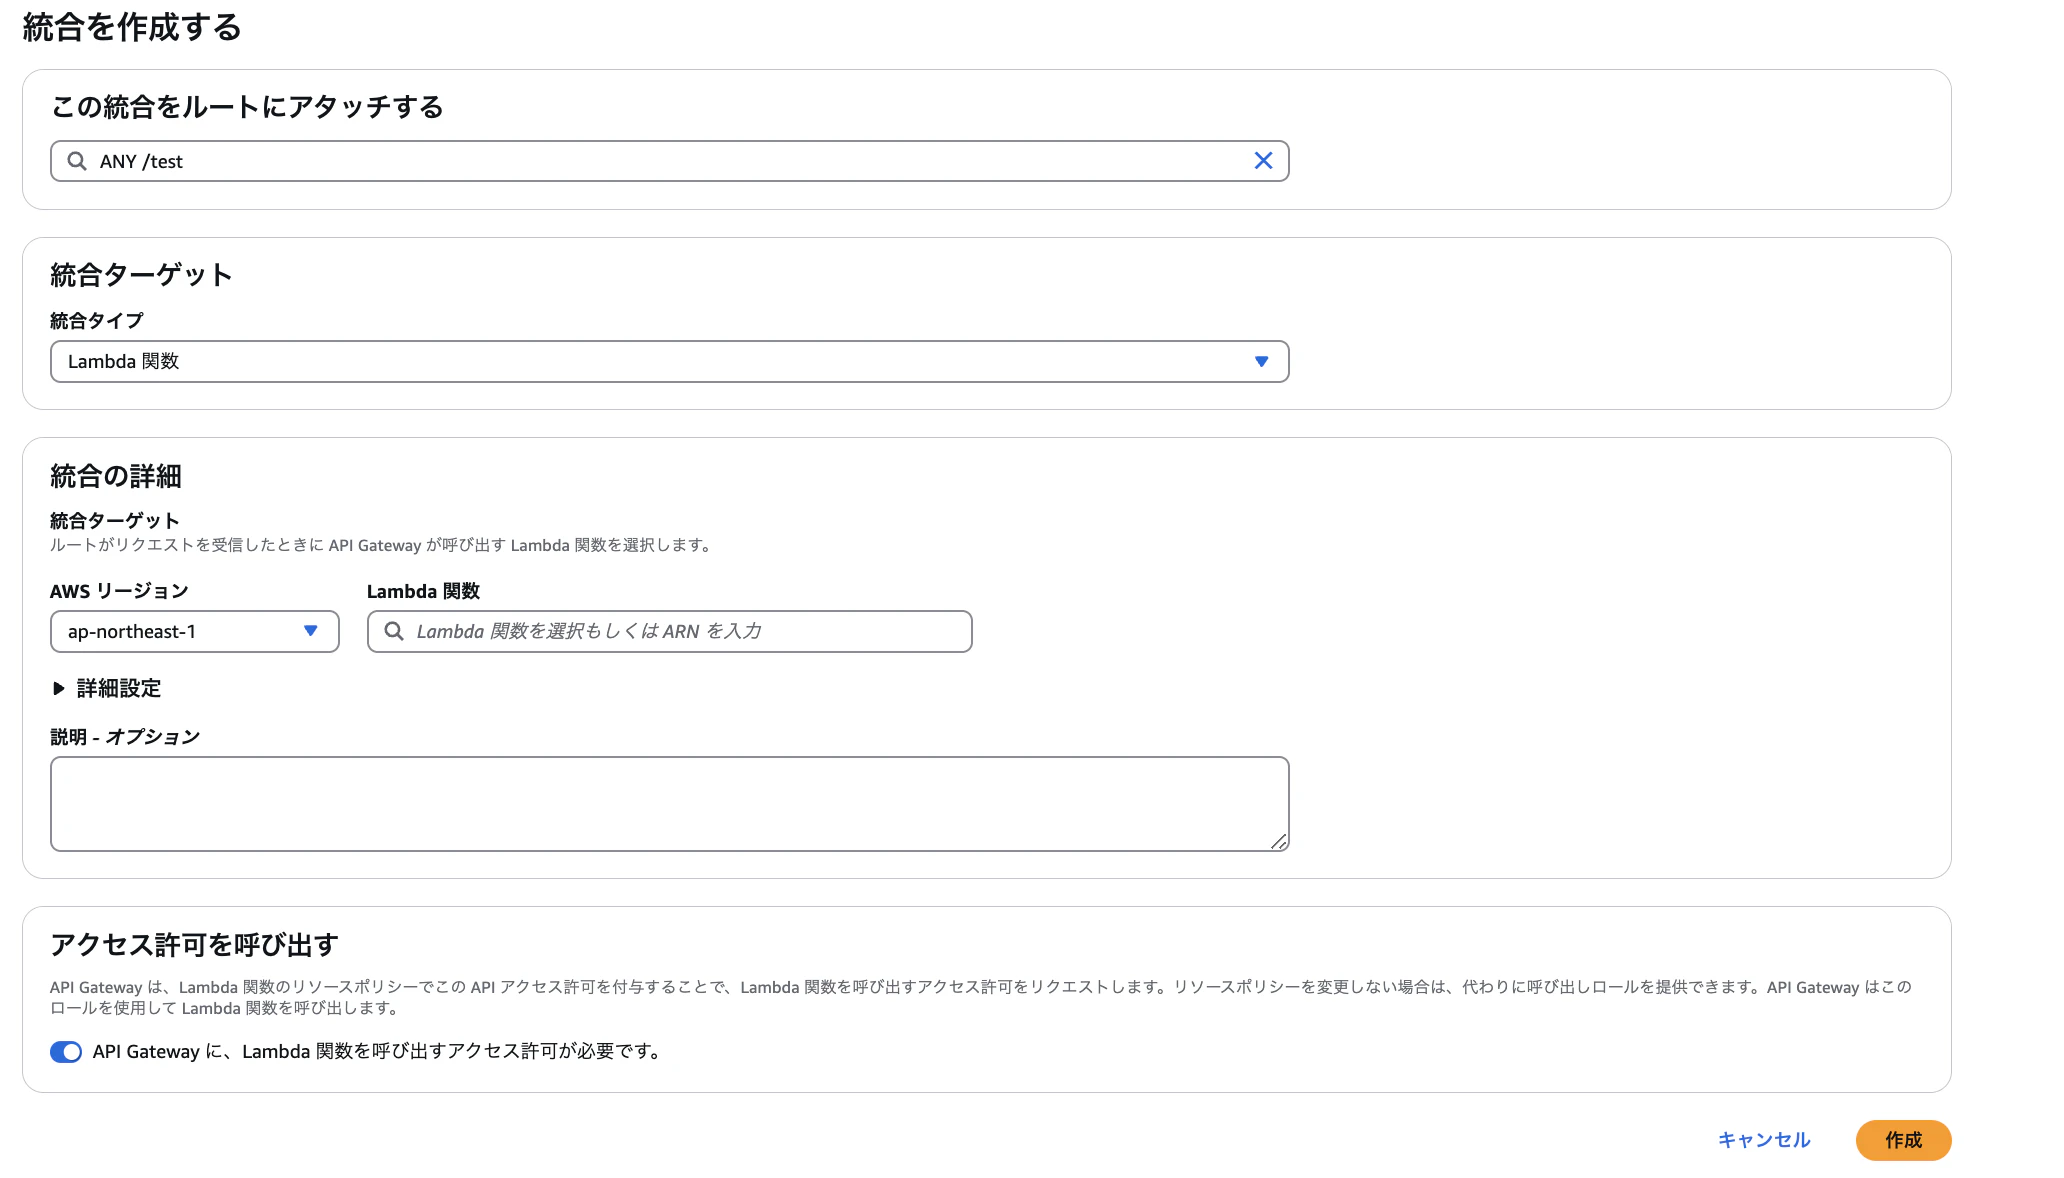Toggle API Gateway Lambda invoke permission switch
The width and height of the screenshot is (2064, 1178).
pyautogui.click(x=66, y=1051)
